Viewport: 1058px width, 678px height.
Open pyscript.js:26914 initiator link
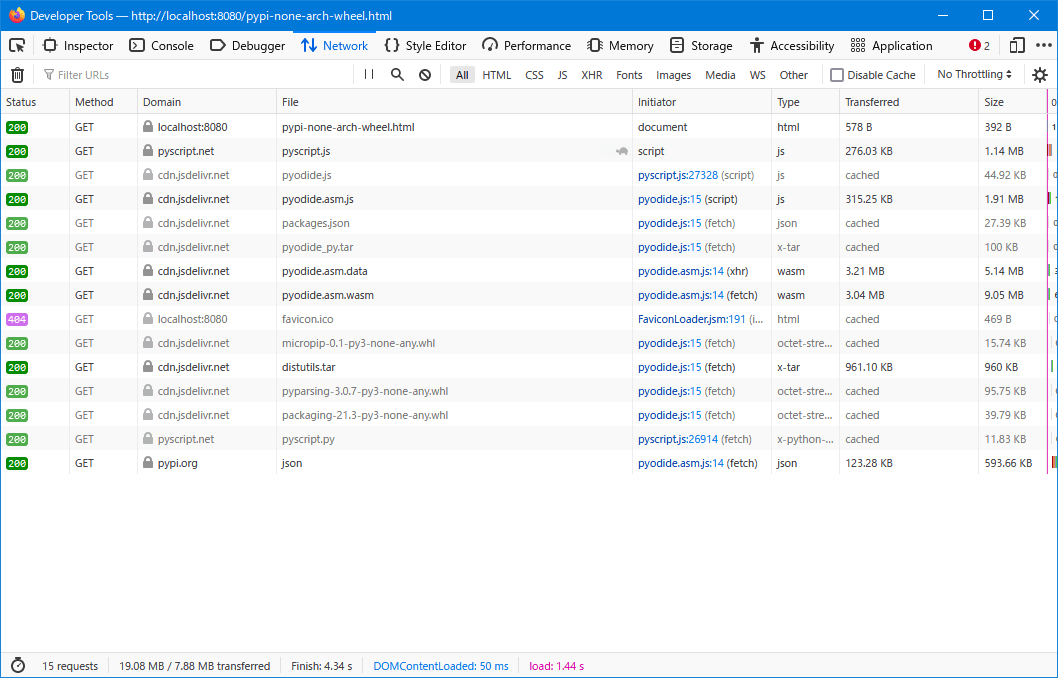677,439
